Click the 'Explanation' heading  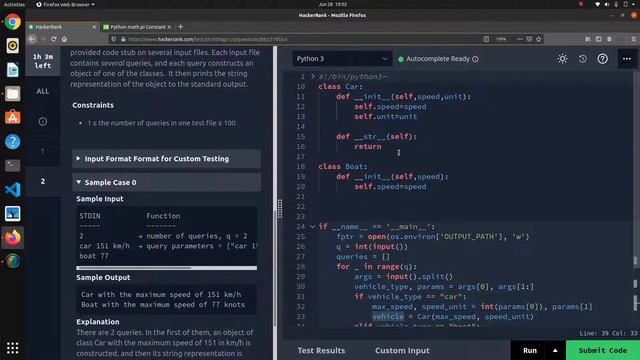tap(98, 322)
